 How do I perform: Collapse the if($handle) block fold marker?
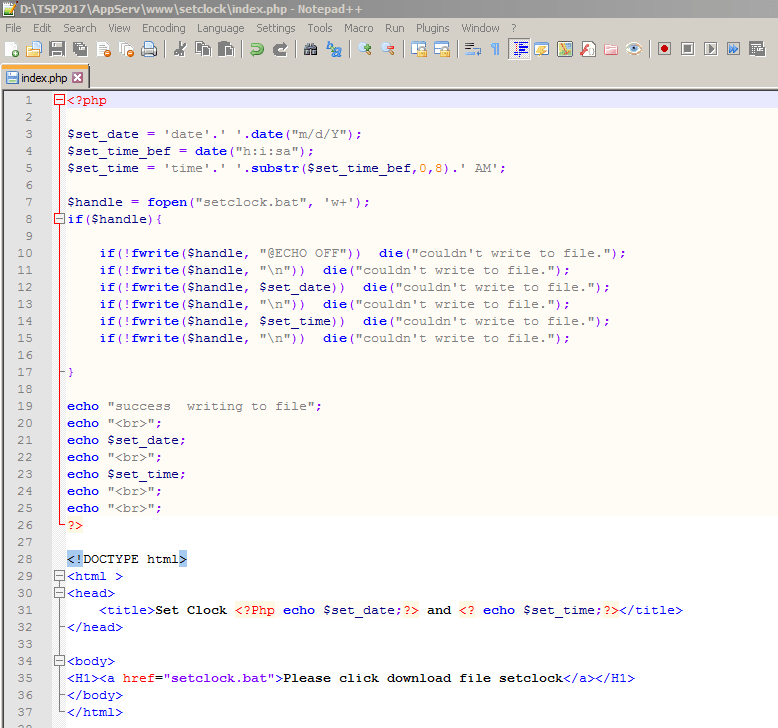[x=58, y=219]
